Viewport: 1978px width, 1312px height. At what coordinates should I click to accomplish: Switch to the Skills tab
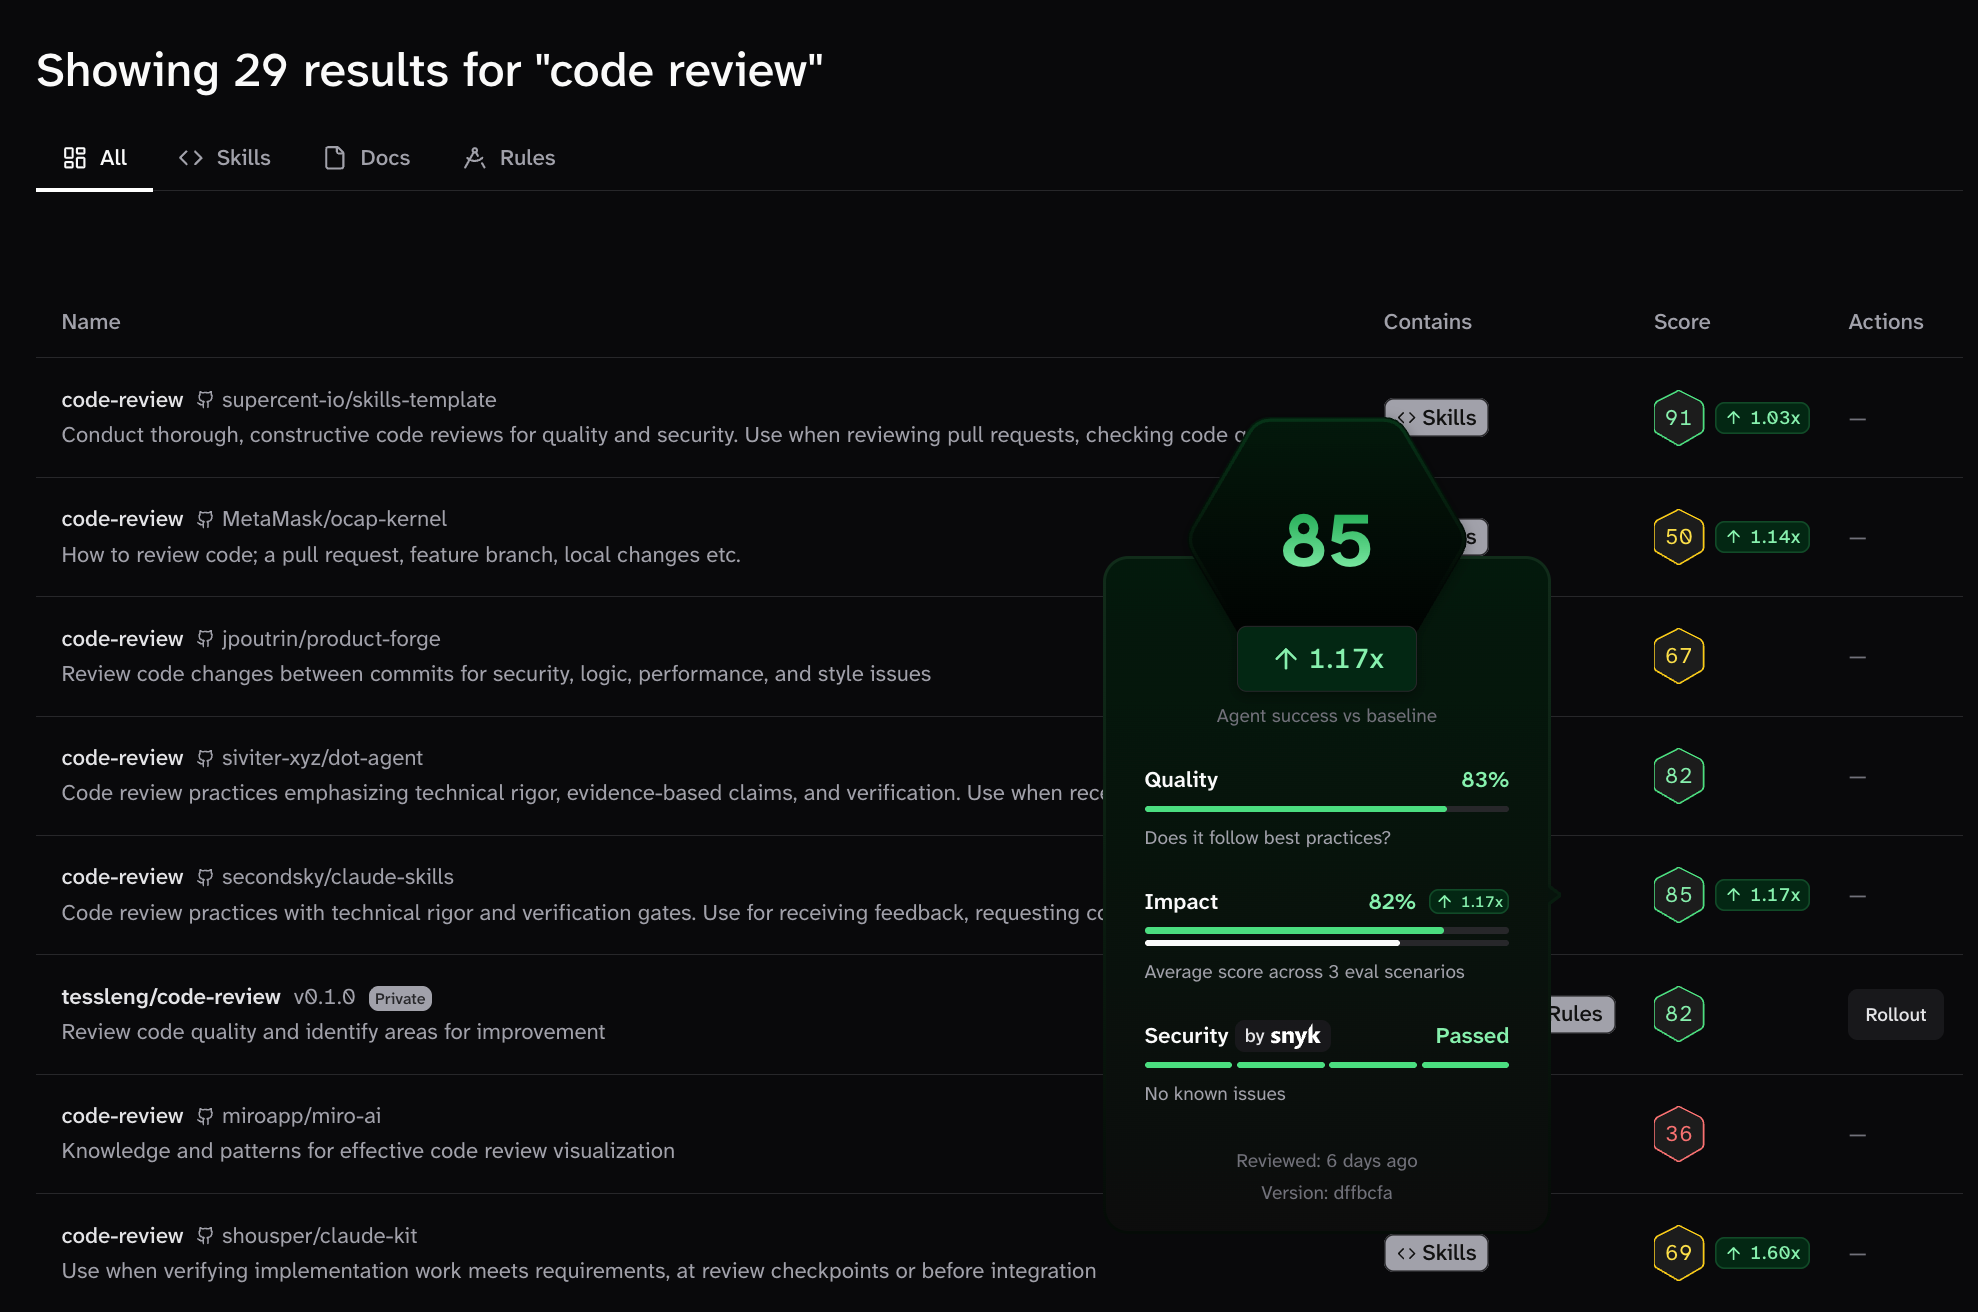coord(225,158)
